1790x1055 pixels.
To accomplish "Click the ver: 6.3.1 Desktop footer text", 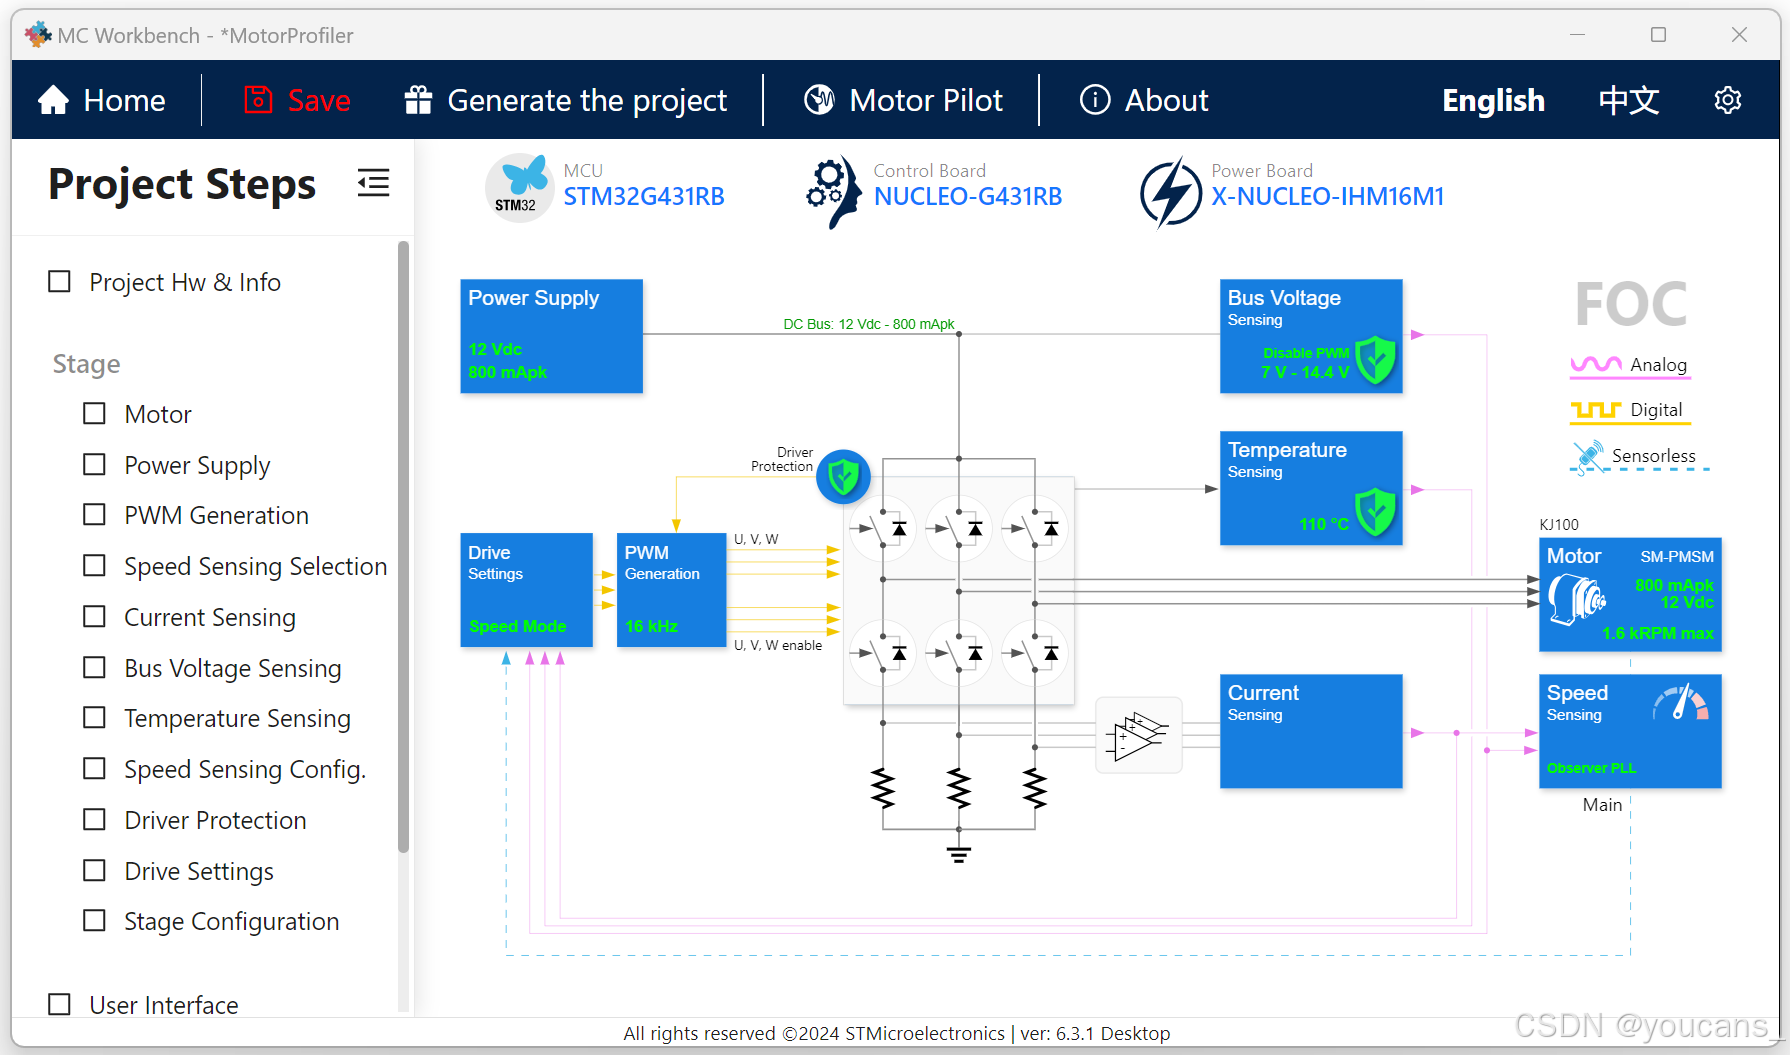I will pyautogui.click(x=1095, y=1033).
